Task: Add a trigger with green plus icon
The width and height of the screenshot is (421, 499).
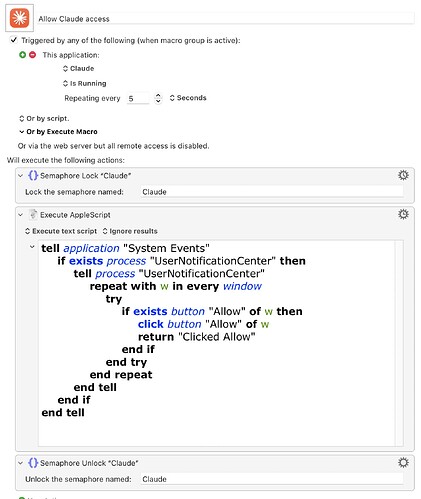Action: tap(22, 55)
